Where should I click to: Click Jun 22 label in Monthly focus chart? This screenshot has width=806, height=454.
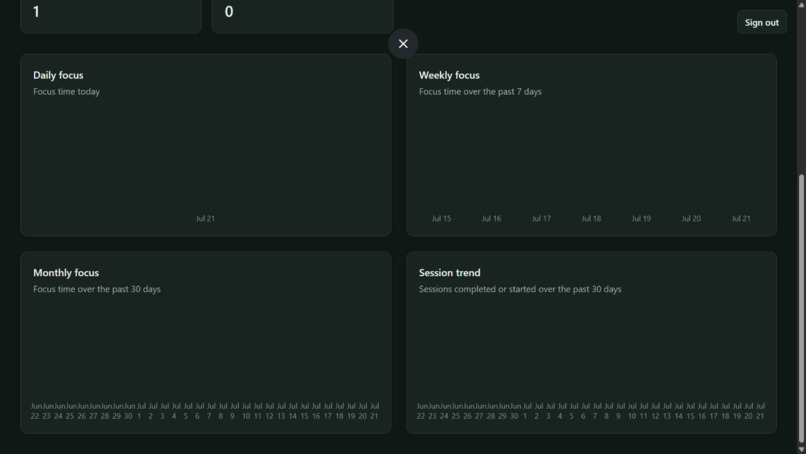[35, 411]
